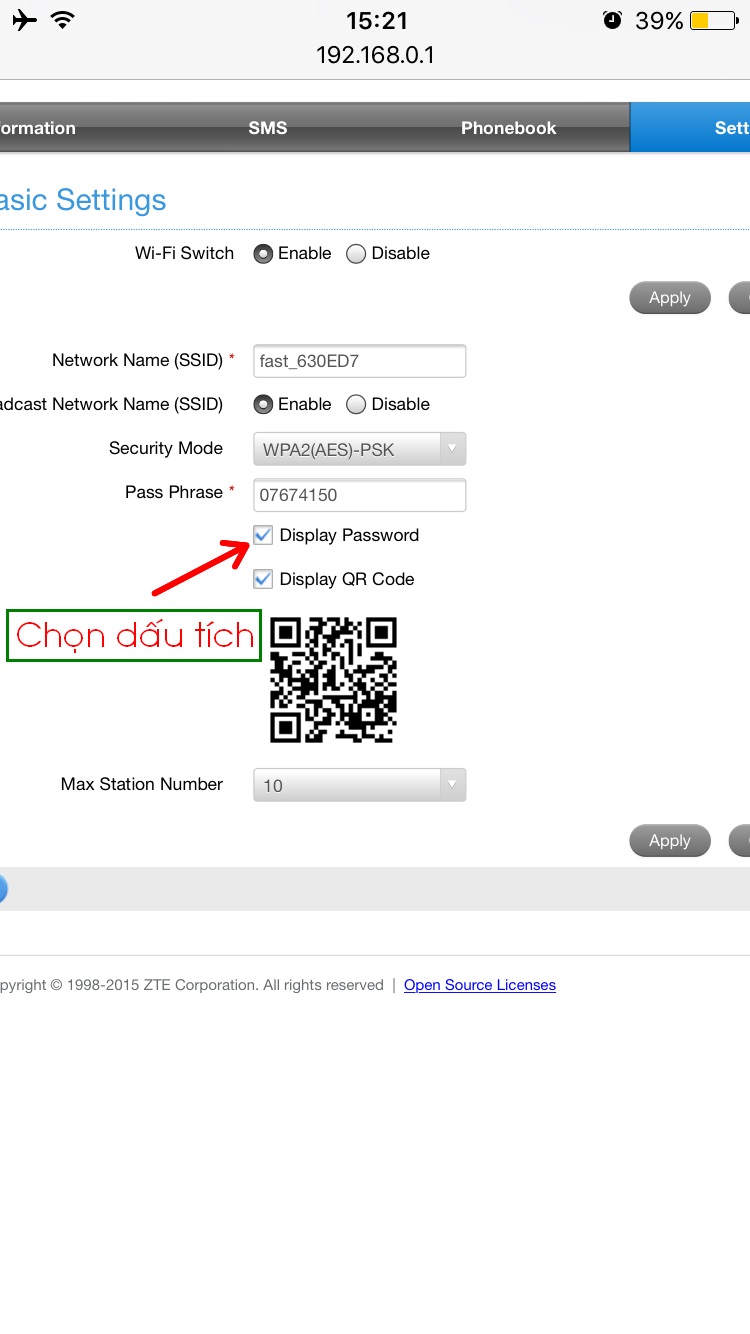This screenshot has width=750, height=1334.
Task: Switch to the Phonebook tab
Action: 508,128
